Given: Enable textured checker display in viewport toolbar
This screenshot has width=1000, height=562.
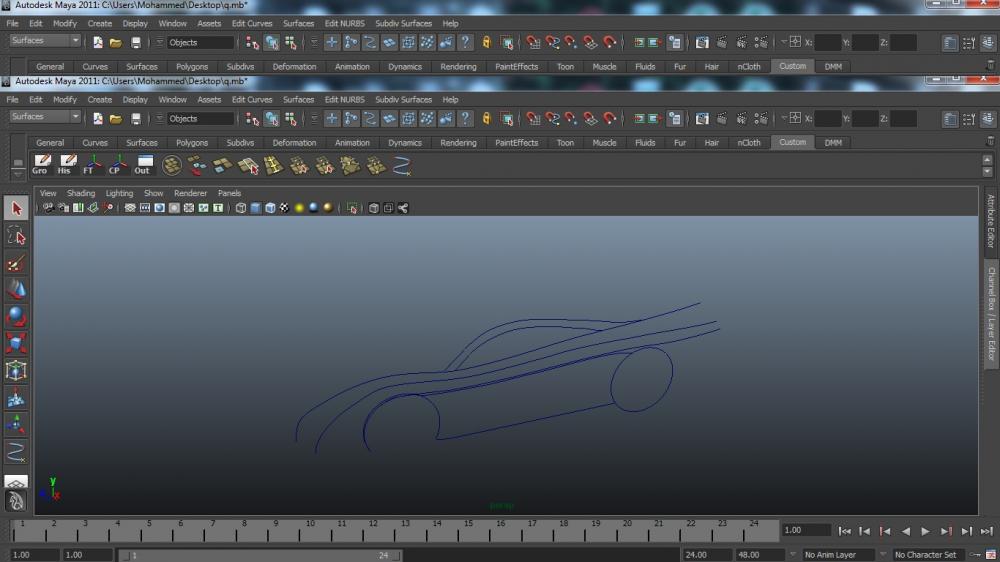Looking at the screenshot, I should (x=284, y=208).
